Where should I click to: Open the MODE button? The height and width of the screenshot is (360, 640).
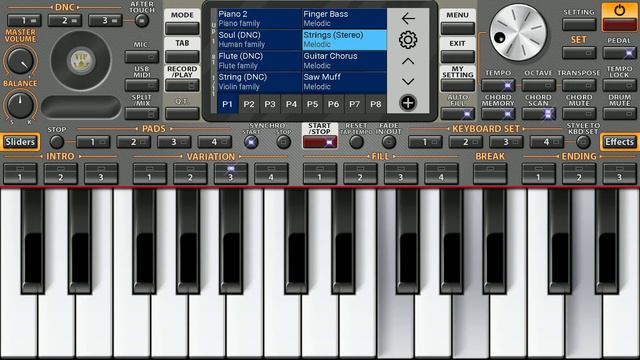click(182, 28)
